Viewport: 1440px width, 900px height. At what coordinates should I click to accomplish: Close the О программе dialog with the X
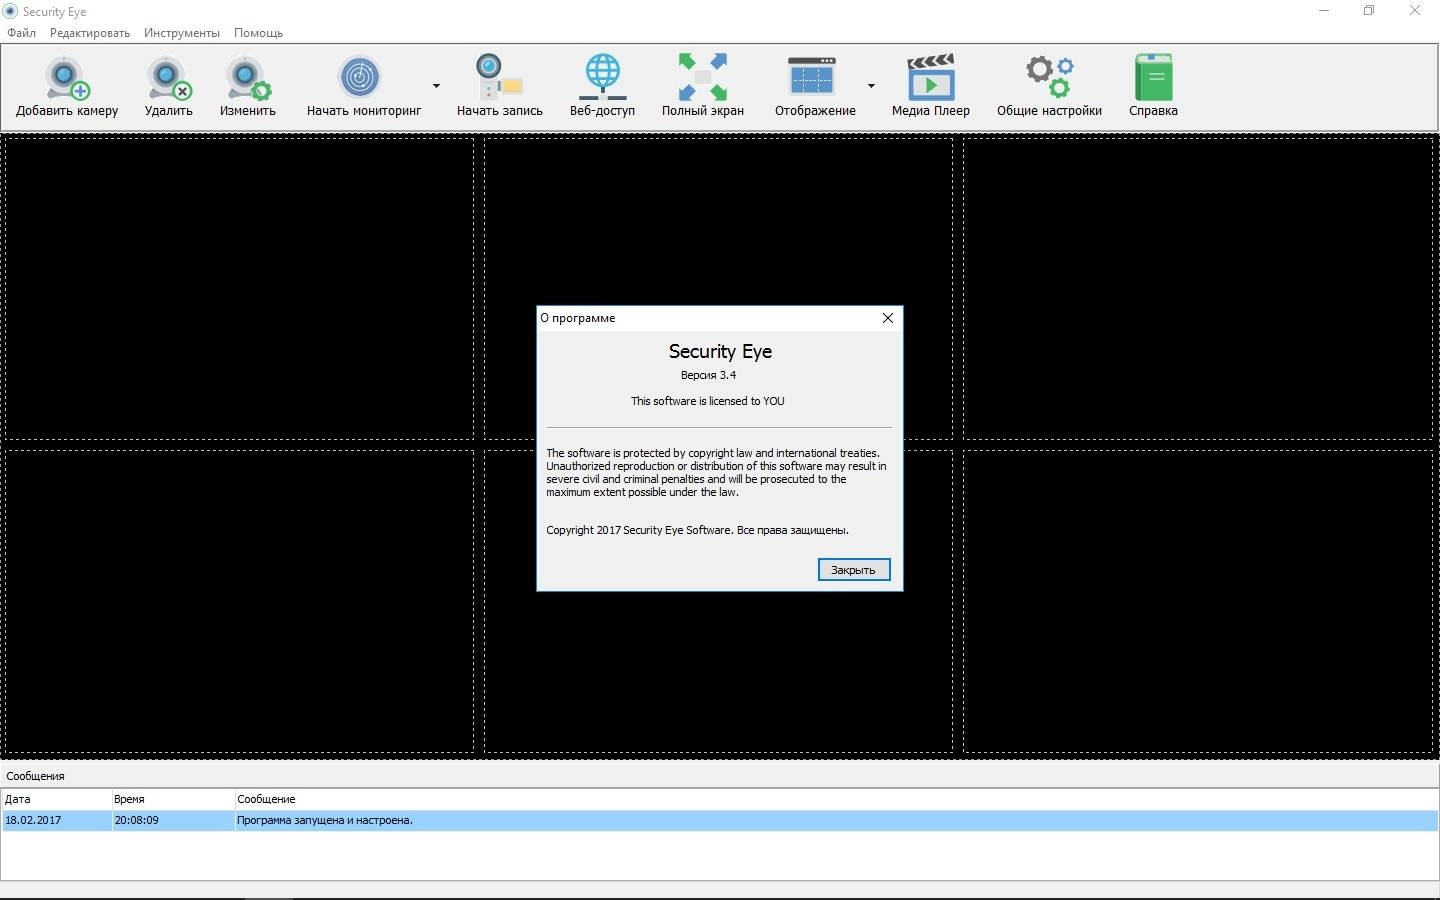point(887,318)
